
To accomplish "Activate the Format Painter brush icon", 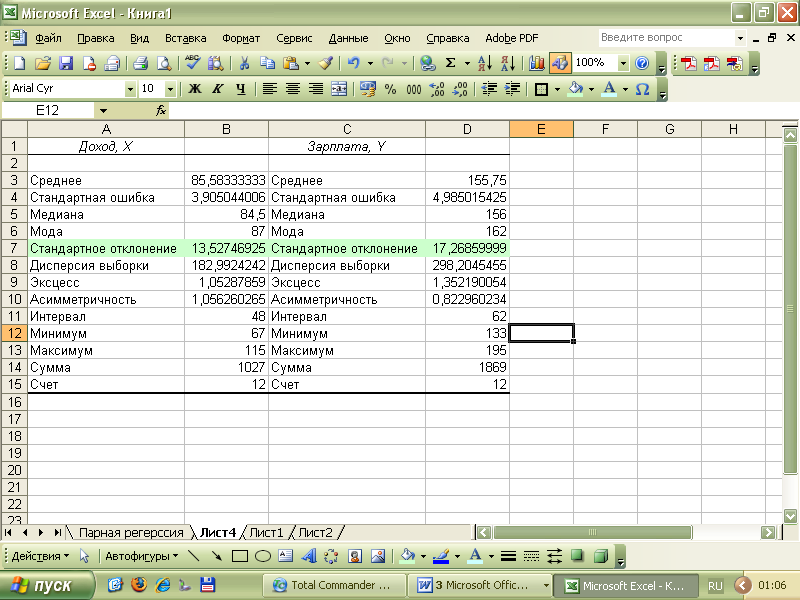I will coord(326,63).
